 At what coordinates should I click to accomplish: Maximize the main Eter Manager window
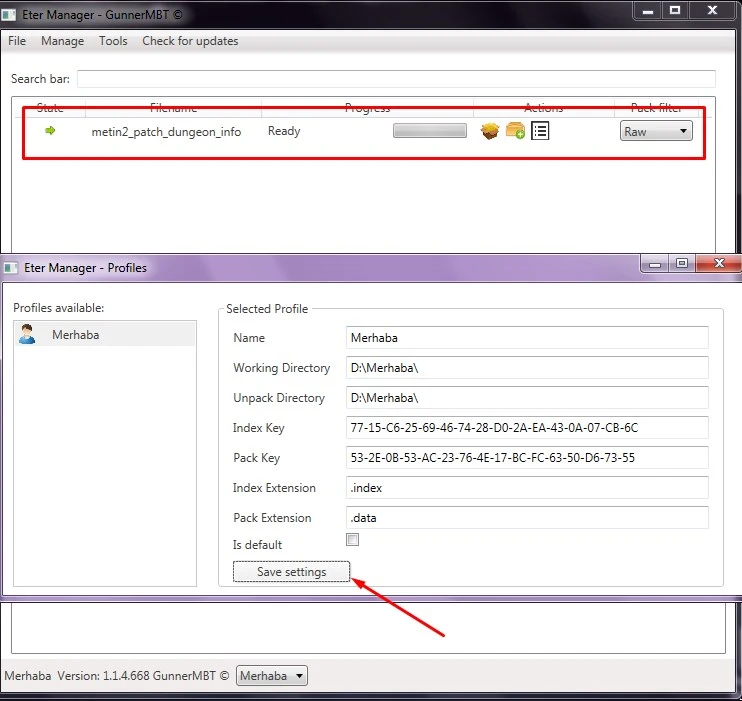click(675, 10)
